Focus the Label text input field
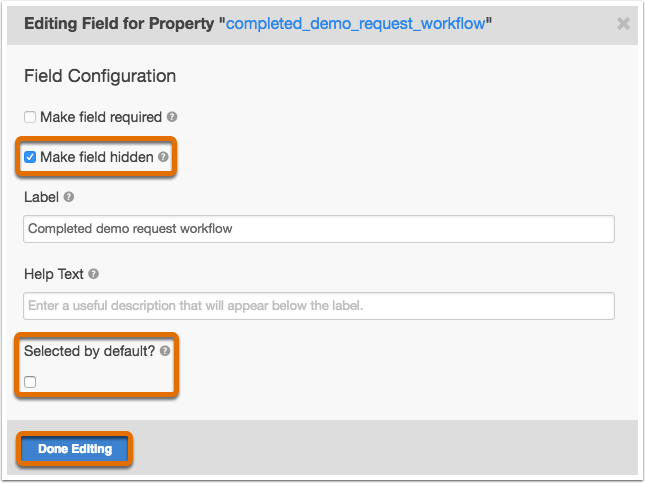 click(319, 229)
